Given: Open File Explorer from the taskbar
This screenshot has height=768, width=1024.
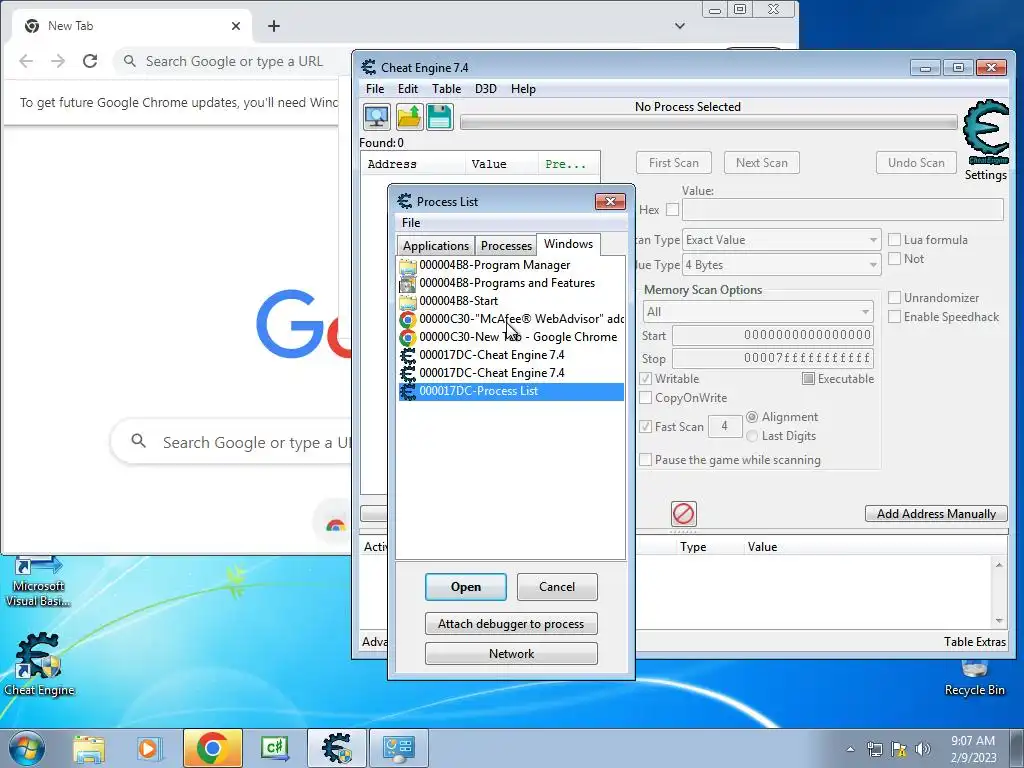Looking at the screenshot, I should pyautogui.click(x=89, y=748).
